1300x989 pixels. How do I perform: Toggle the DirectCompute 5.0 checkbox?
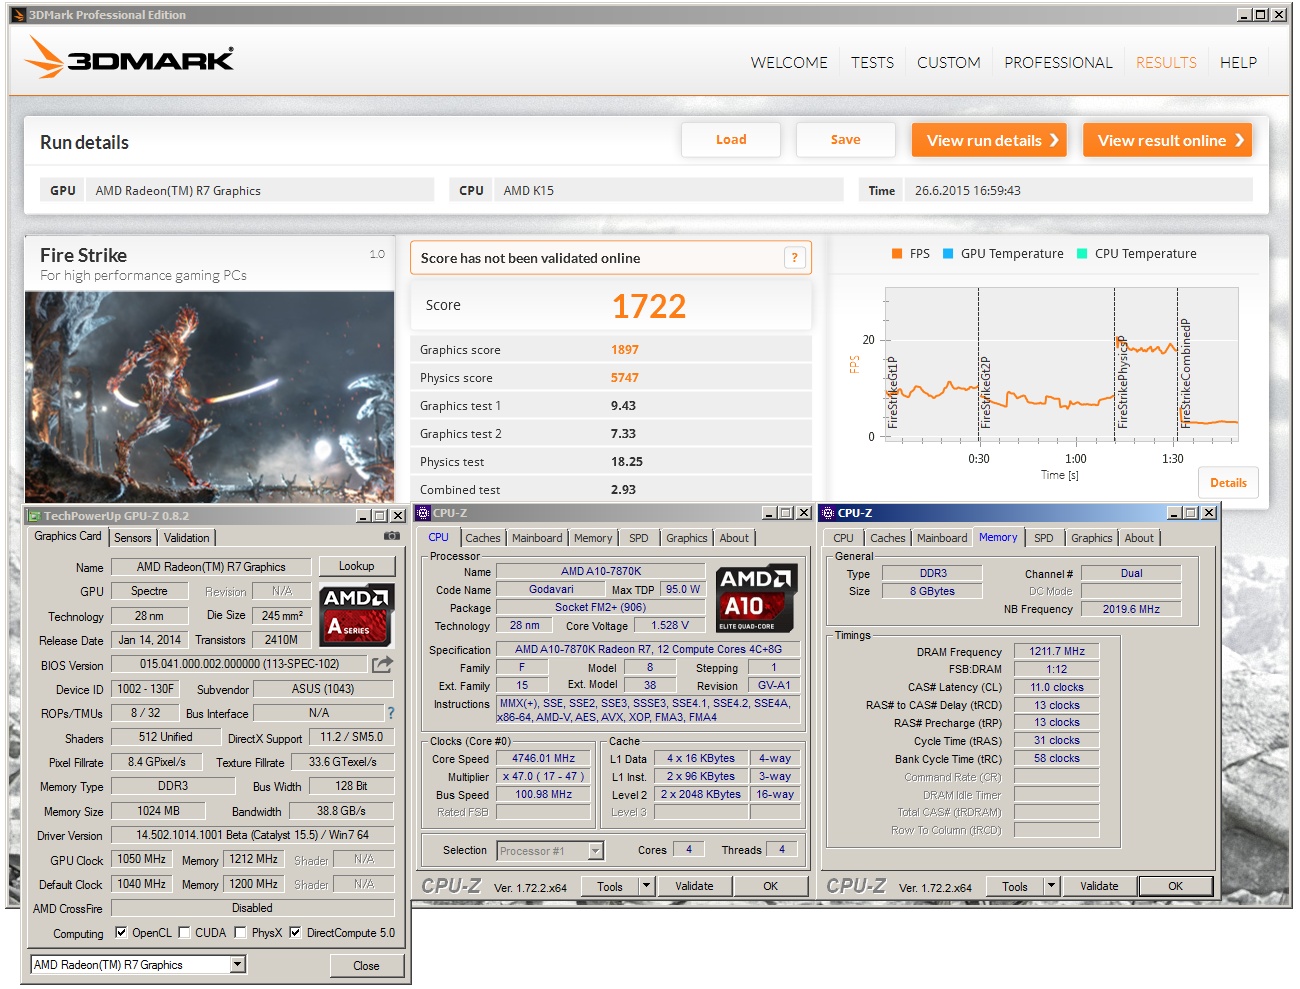point(295,932)
